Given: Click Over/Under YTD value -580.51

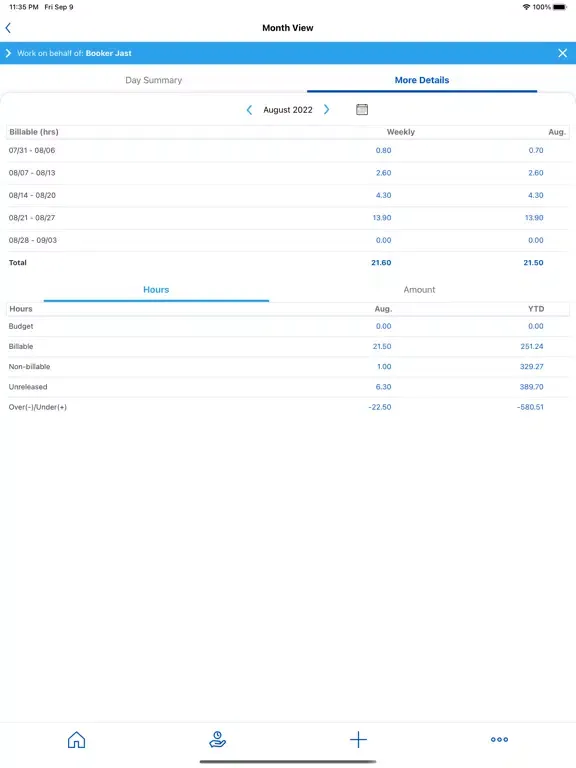Looking at the screenshot, I should pos(530,407).
